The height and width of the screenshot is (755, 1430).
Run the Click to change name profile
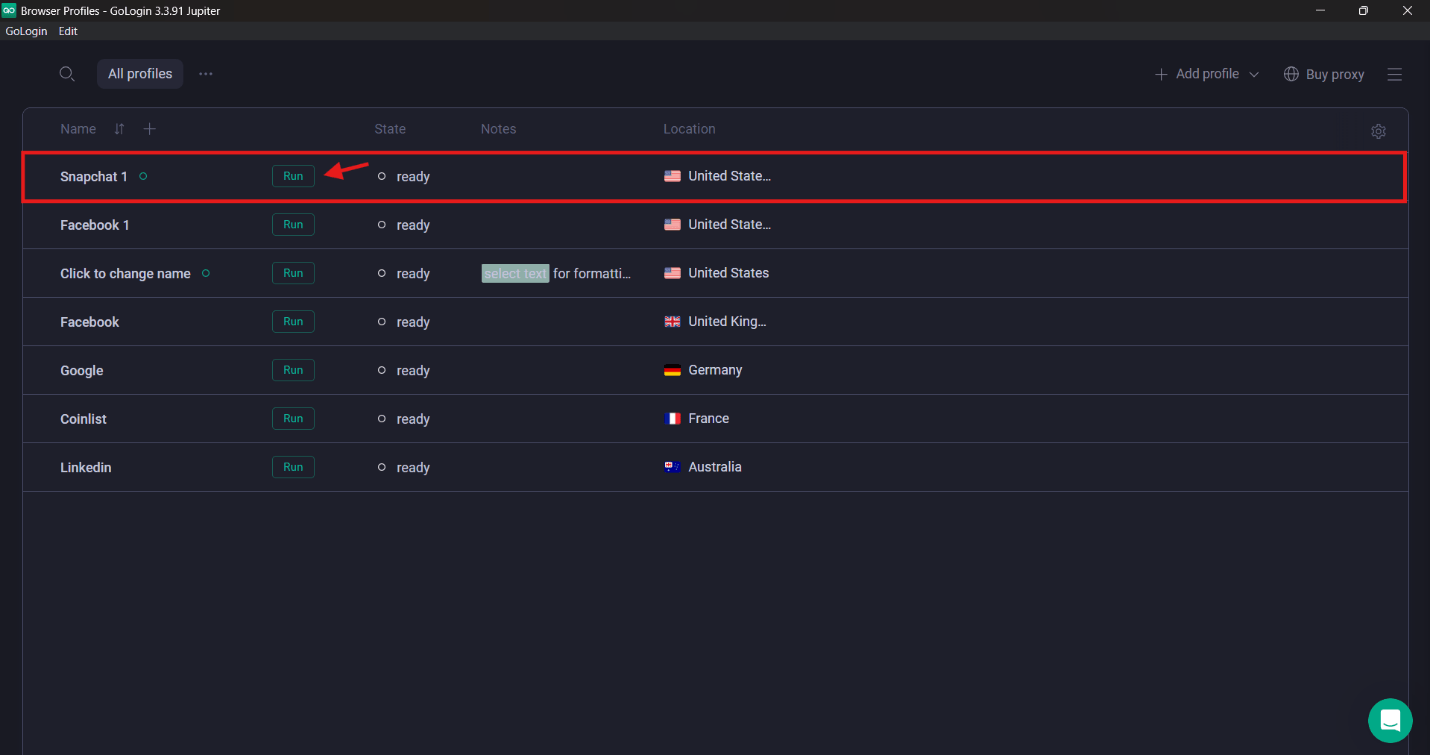pos(293,273)
